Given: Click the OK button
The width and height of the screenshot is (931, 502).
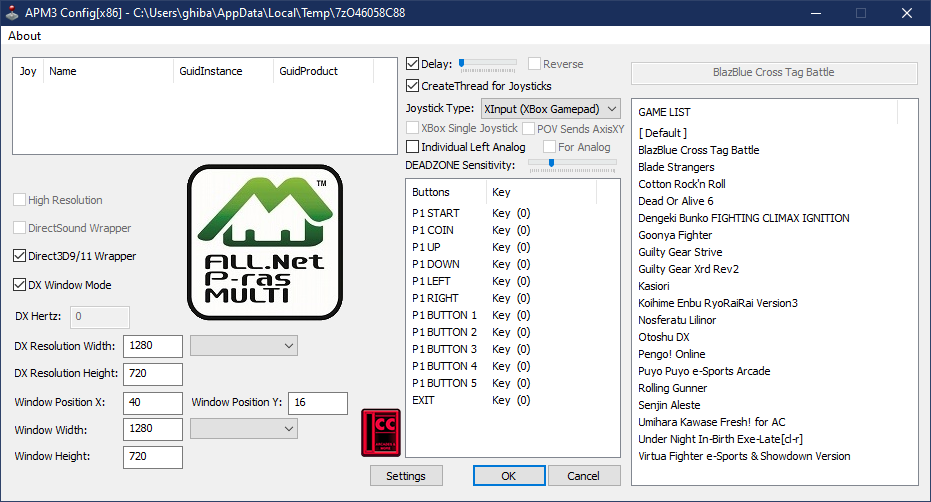Looking at the screenshot, I should (x=509, y=476).
